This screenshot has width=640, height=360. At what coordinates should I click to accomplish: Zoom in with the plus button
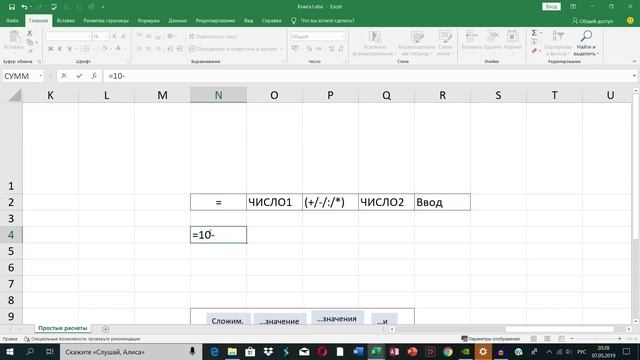[x=620, y=339]
